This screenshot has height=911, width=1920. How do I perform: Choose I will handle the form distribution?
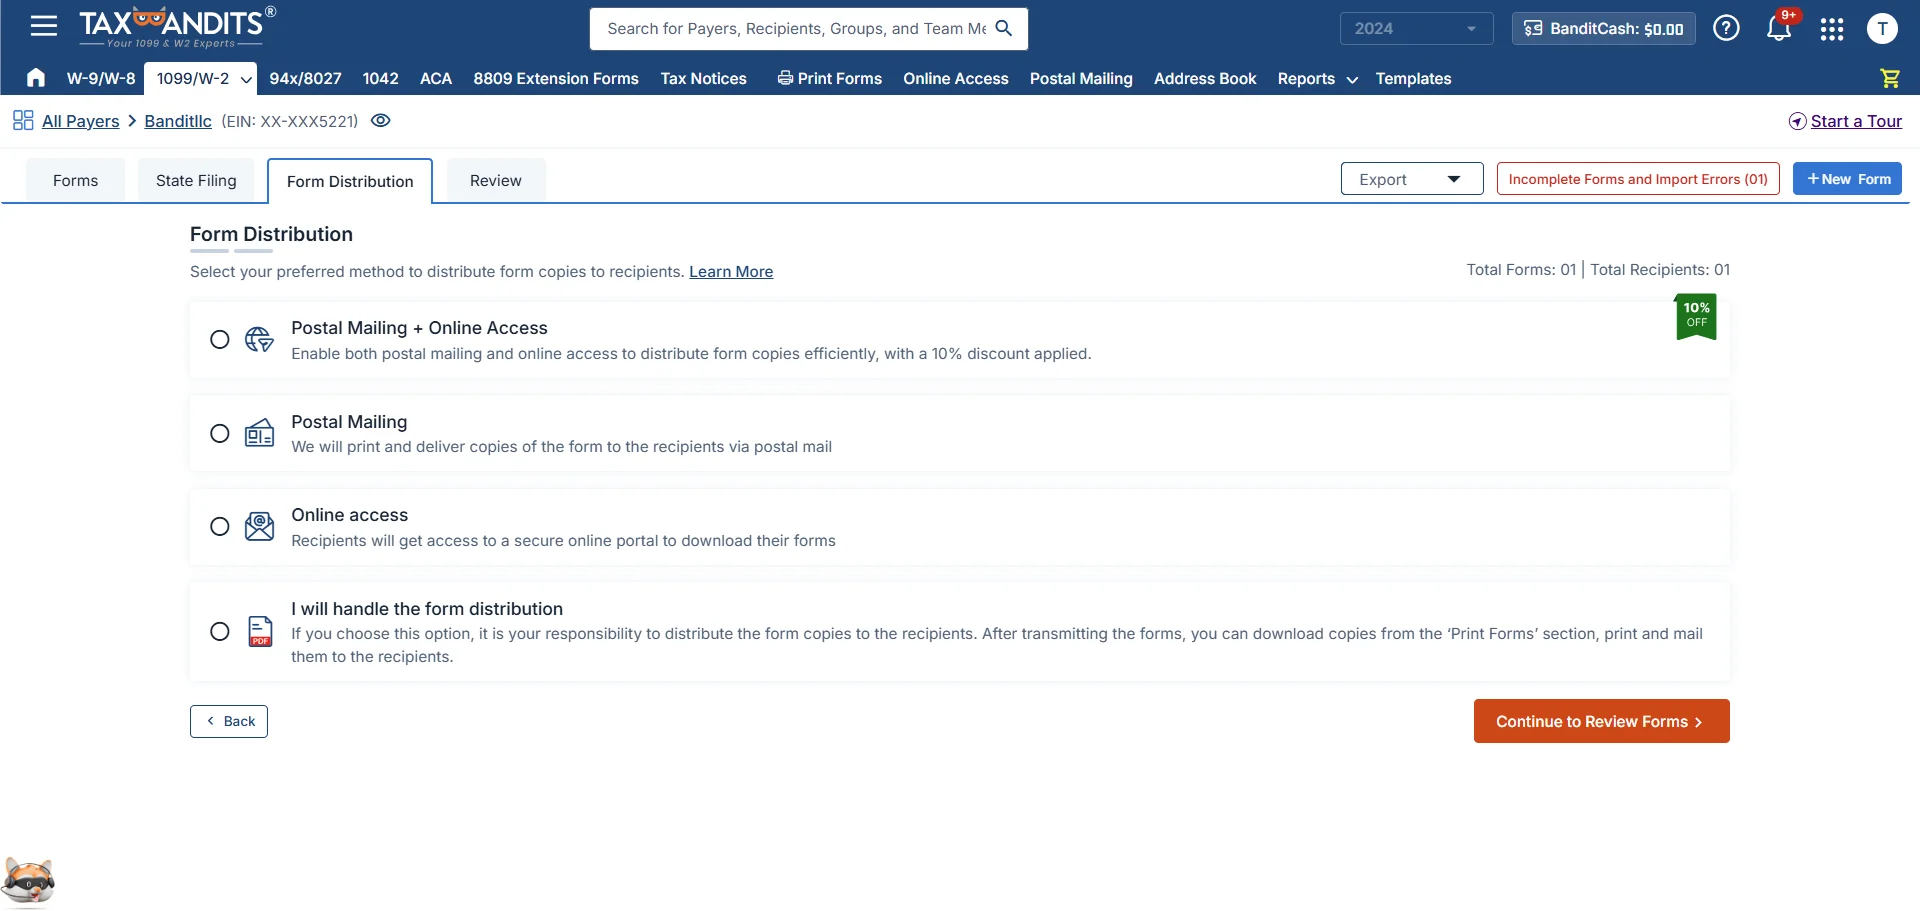220,631
